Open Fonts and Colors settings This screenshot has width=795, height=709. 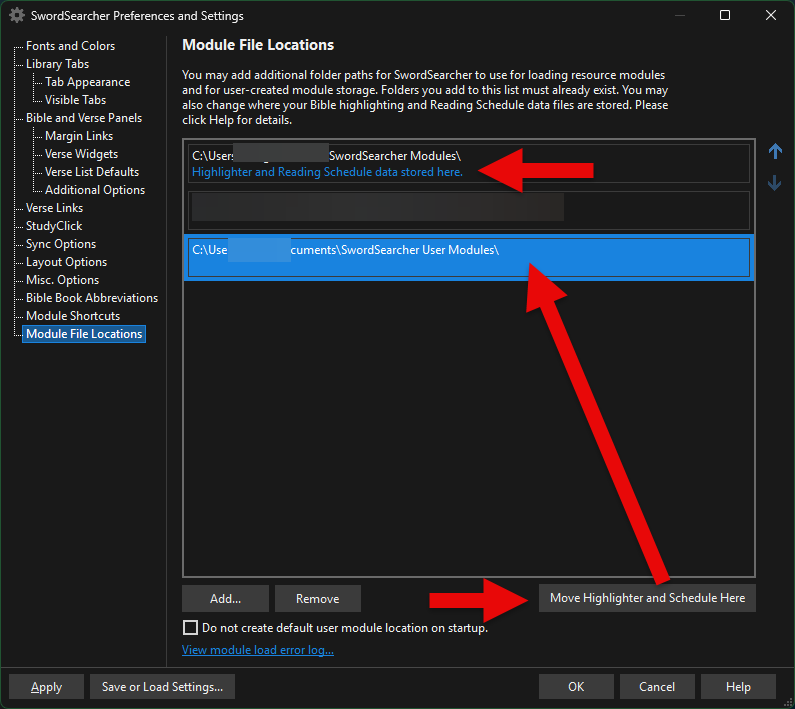[x=70, y=46]
